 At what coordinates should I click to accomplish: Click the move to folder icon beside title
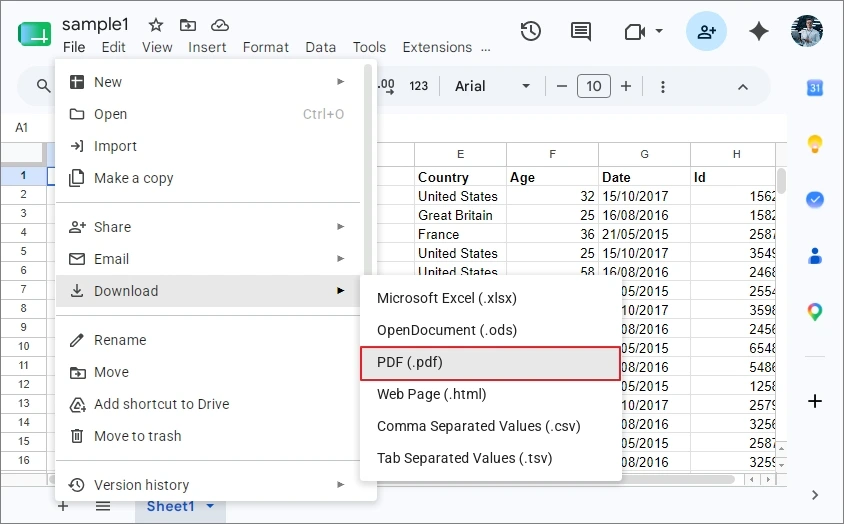pyautogui.click(x=187, y=25)
